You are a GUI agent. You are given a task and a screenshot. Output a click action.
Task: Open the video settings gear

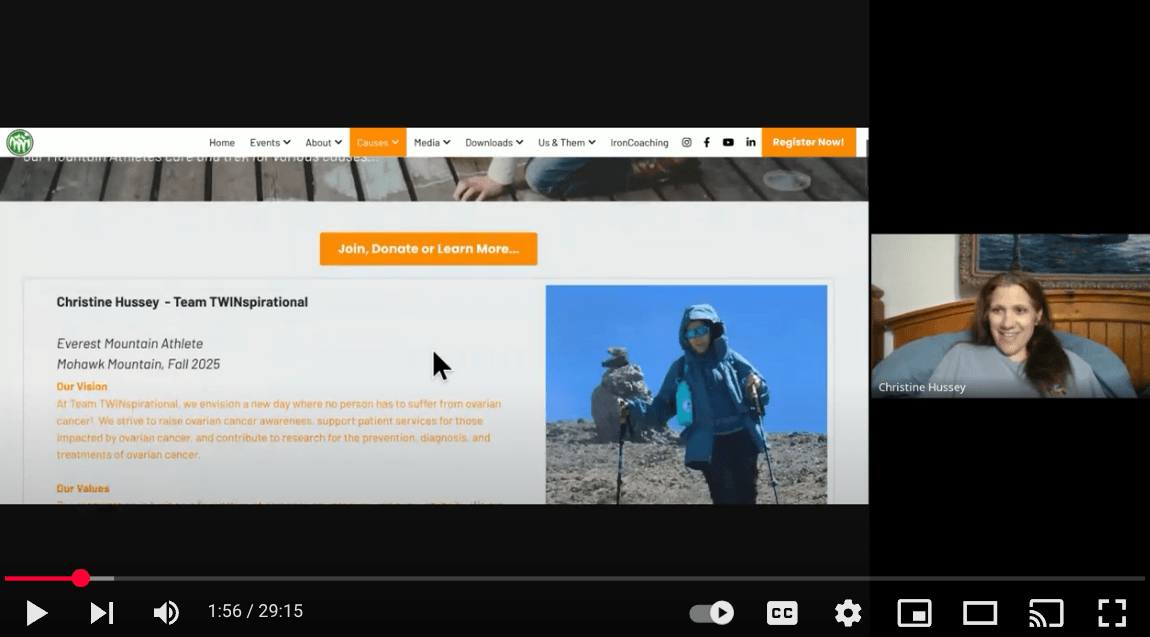[848, 612]
